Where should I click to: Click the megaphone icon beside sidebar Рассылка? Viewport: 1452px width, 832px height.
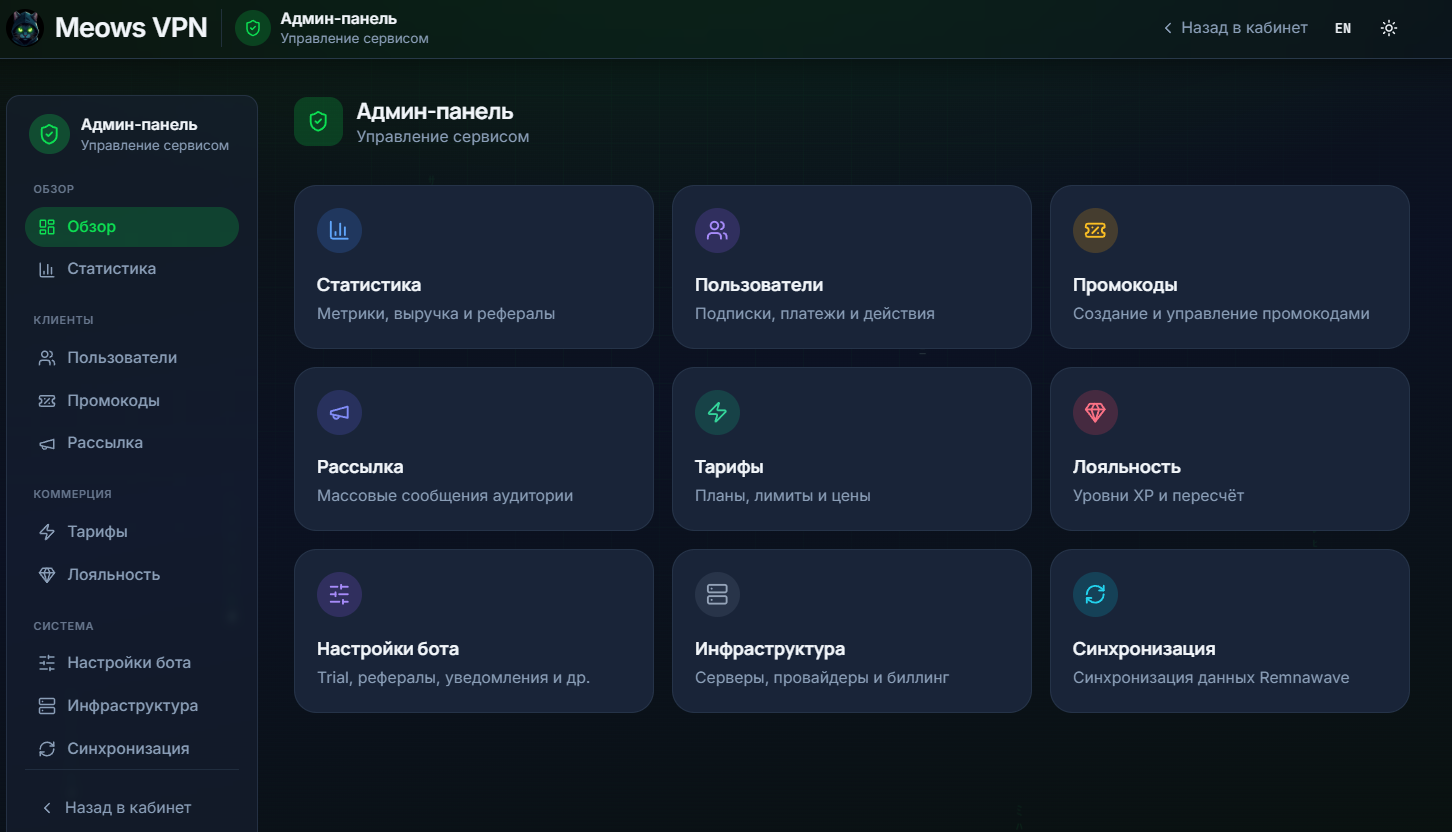pos(47,443)
